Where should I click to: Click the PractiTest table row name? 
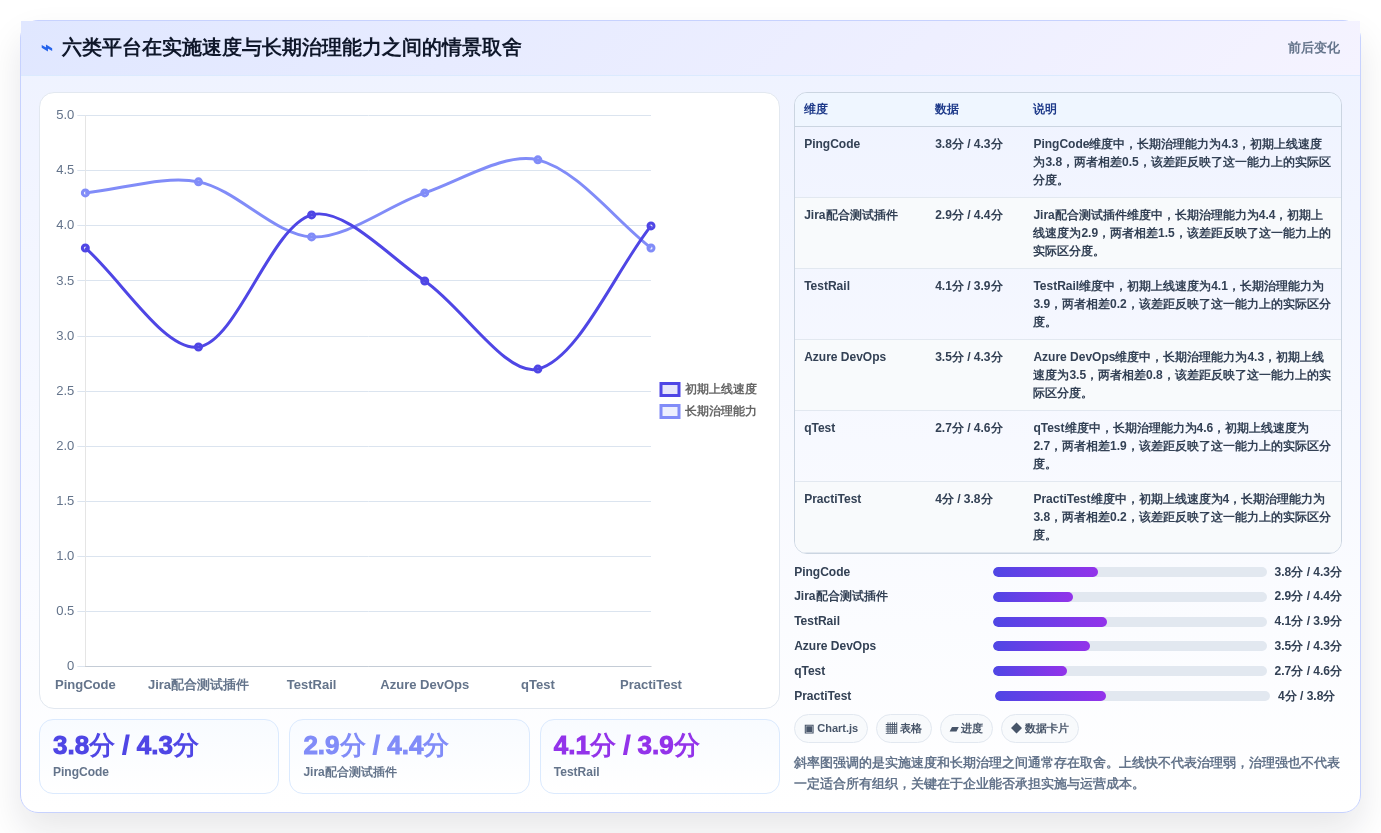(833, 499)
